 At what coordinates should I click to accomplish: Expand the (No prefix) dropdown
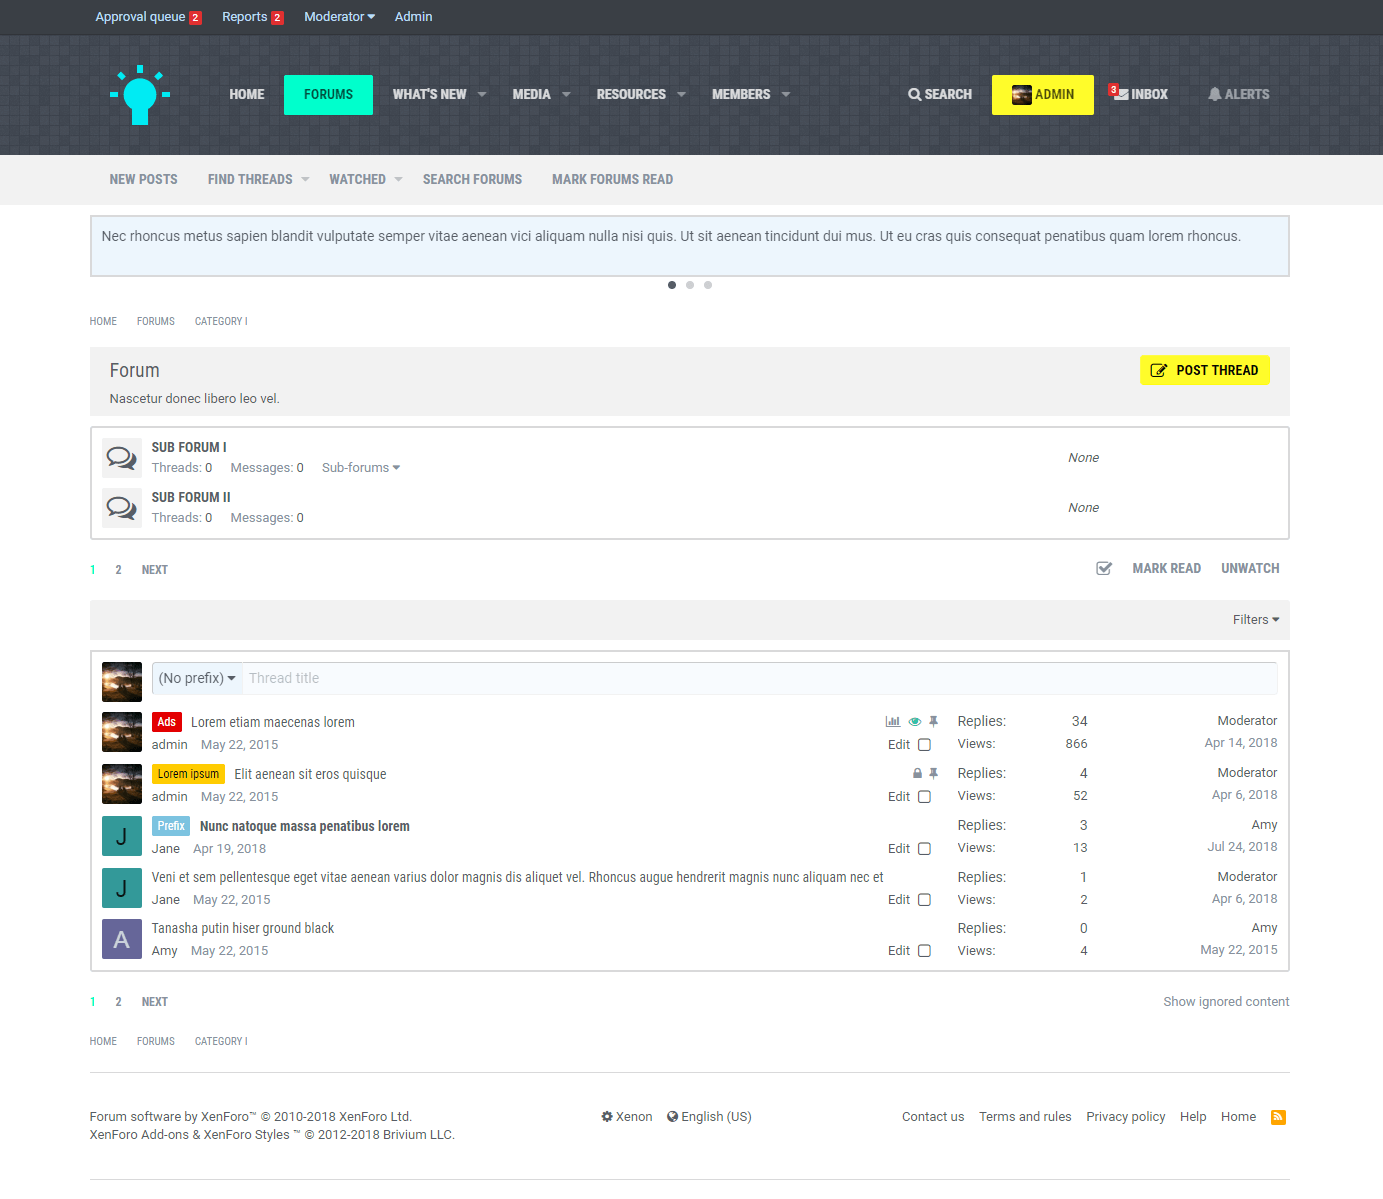pyautogui.click(x=197, y=678)
